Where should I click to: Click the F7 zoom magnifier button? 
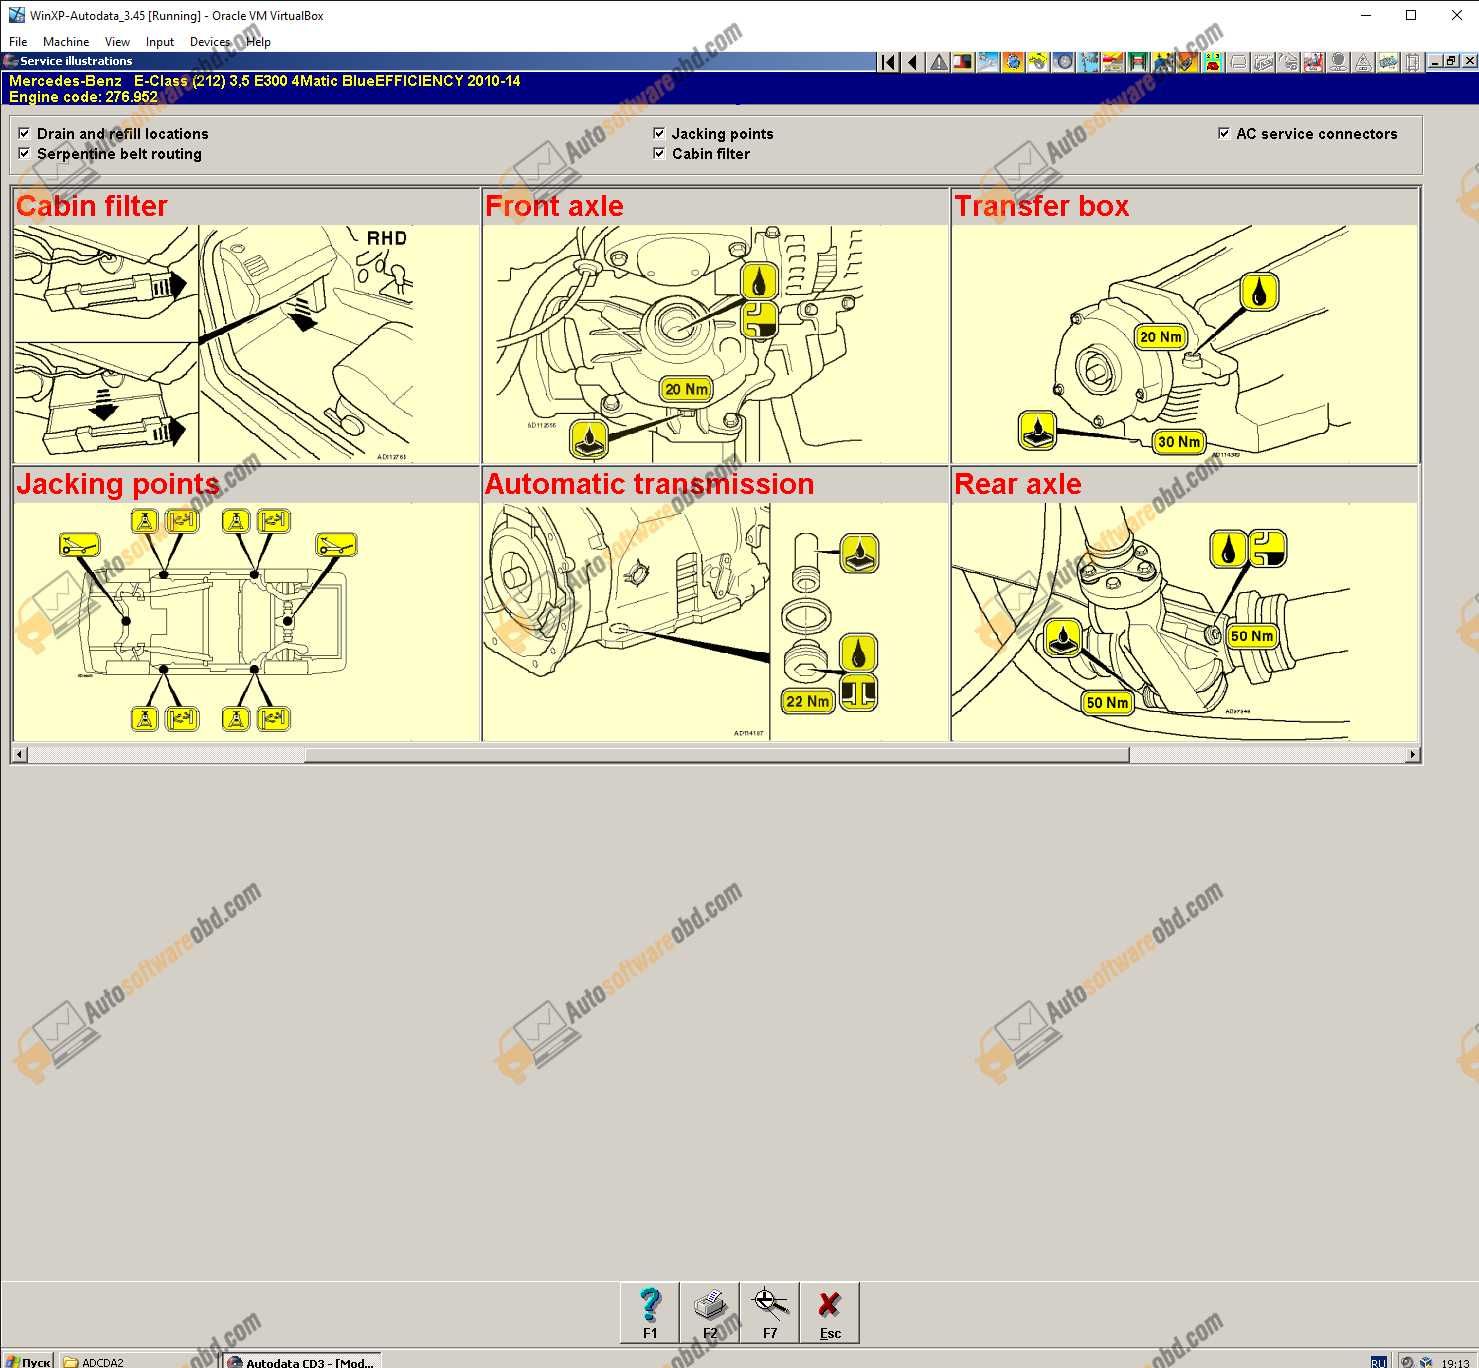(x=770, y=1312)
